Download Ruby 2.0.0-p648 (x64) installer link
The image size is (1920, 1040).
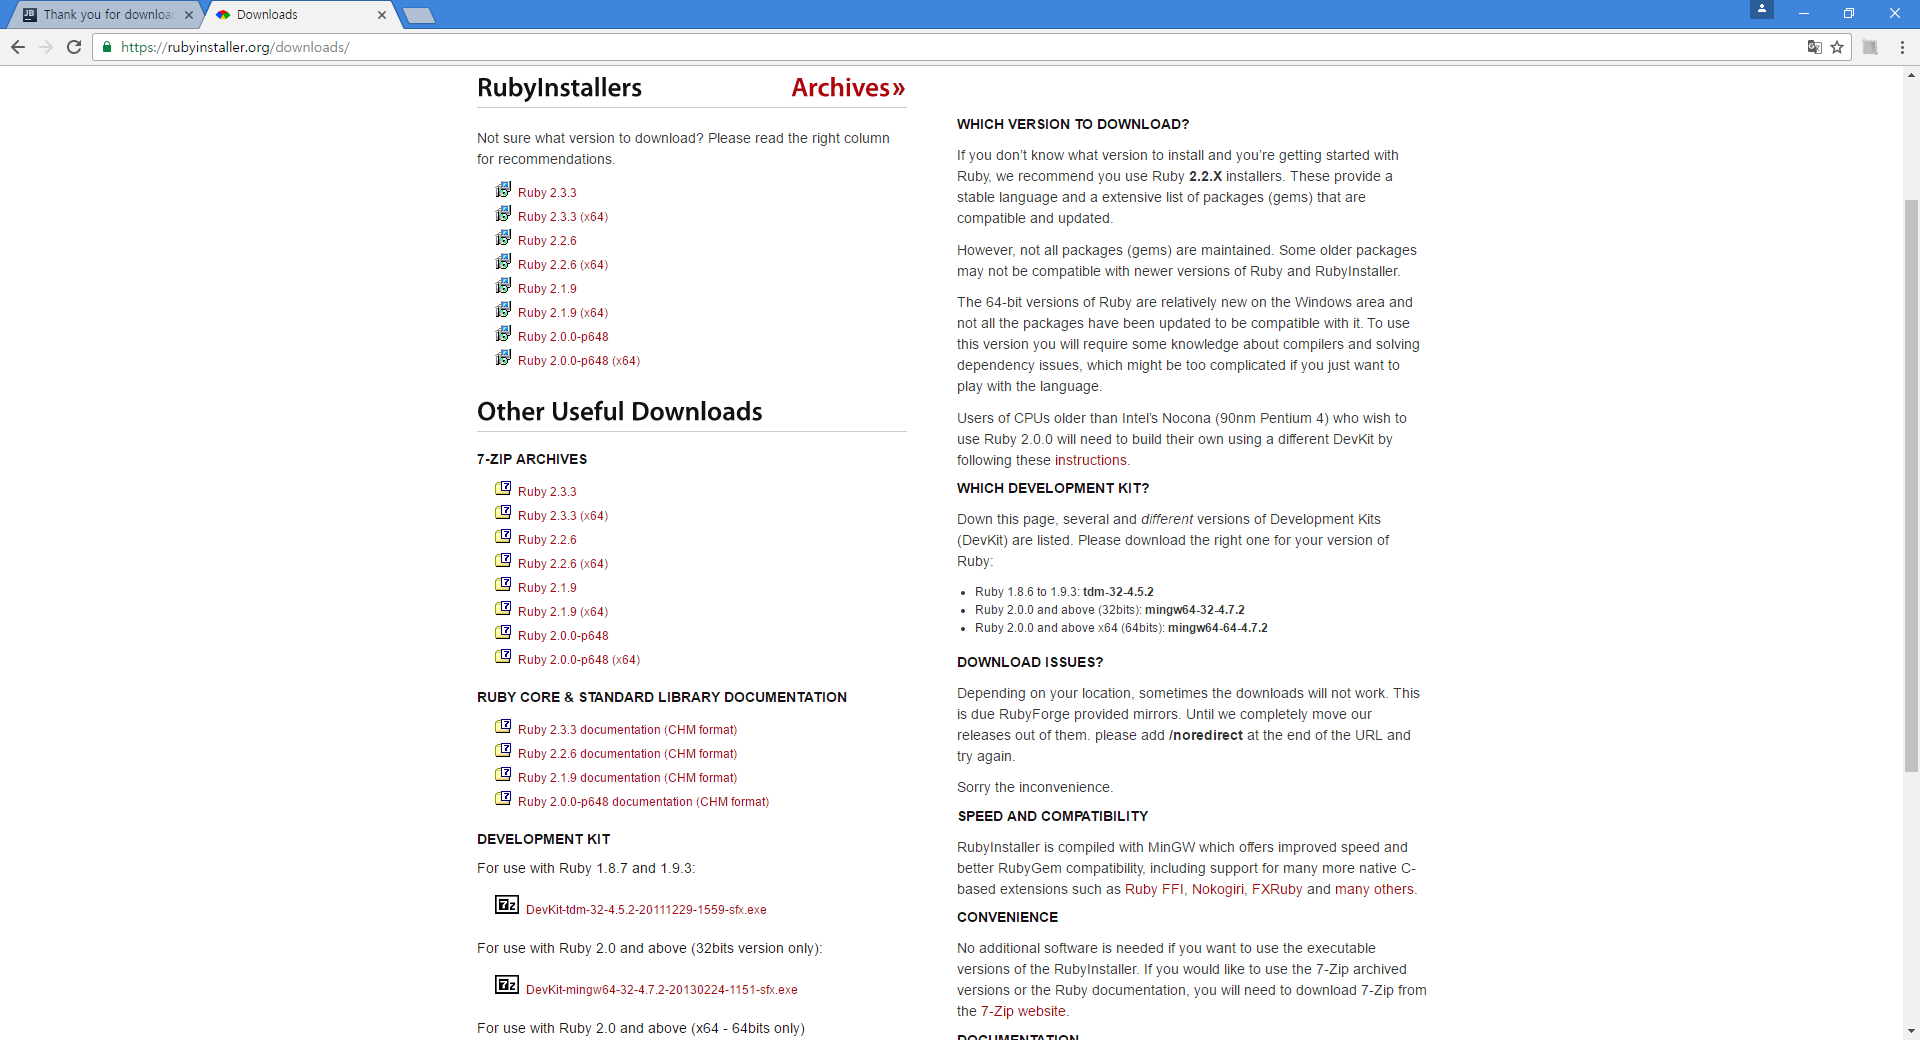579,361
